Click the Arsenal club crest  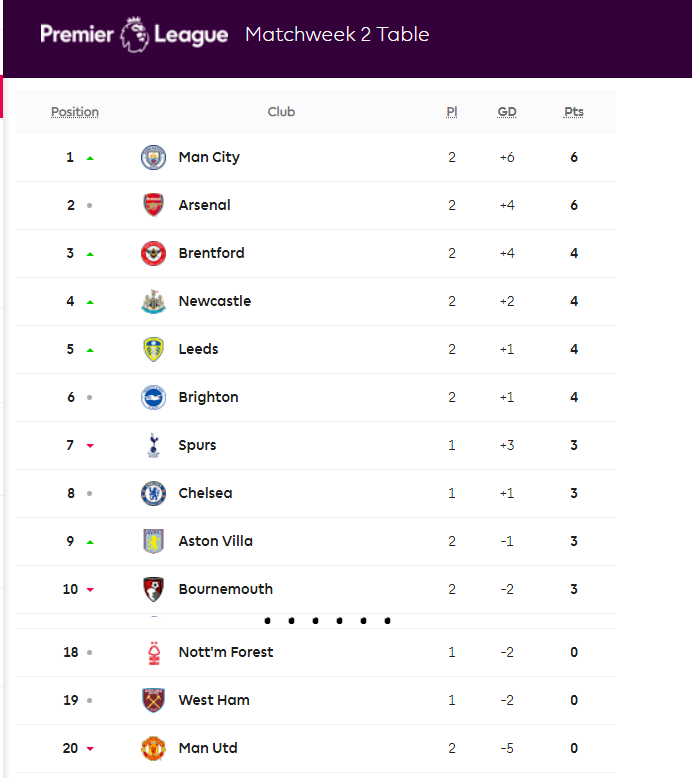(x=153, y=205)
